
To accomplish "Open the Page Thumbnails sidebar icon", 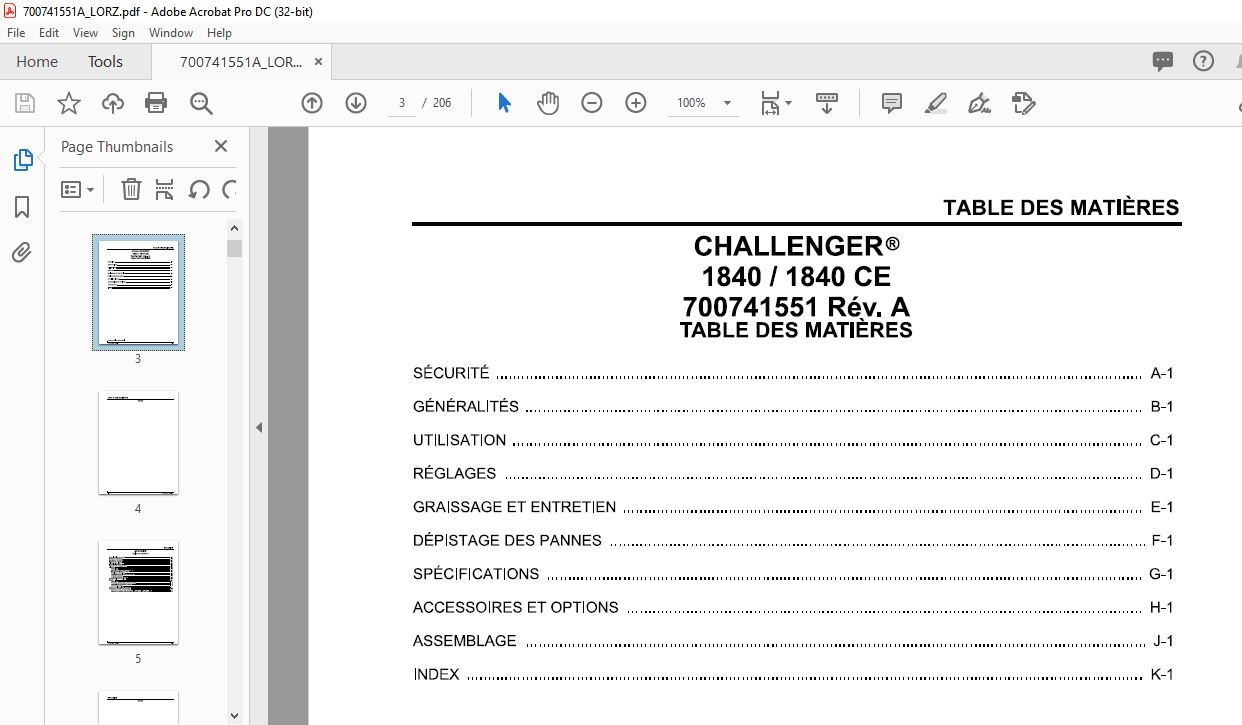I will (22, 160).
